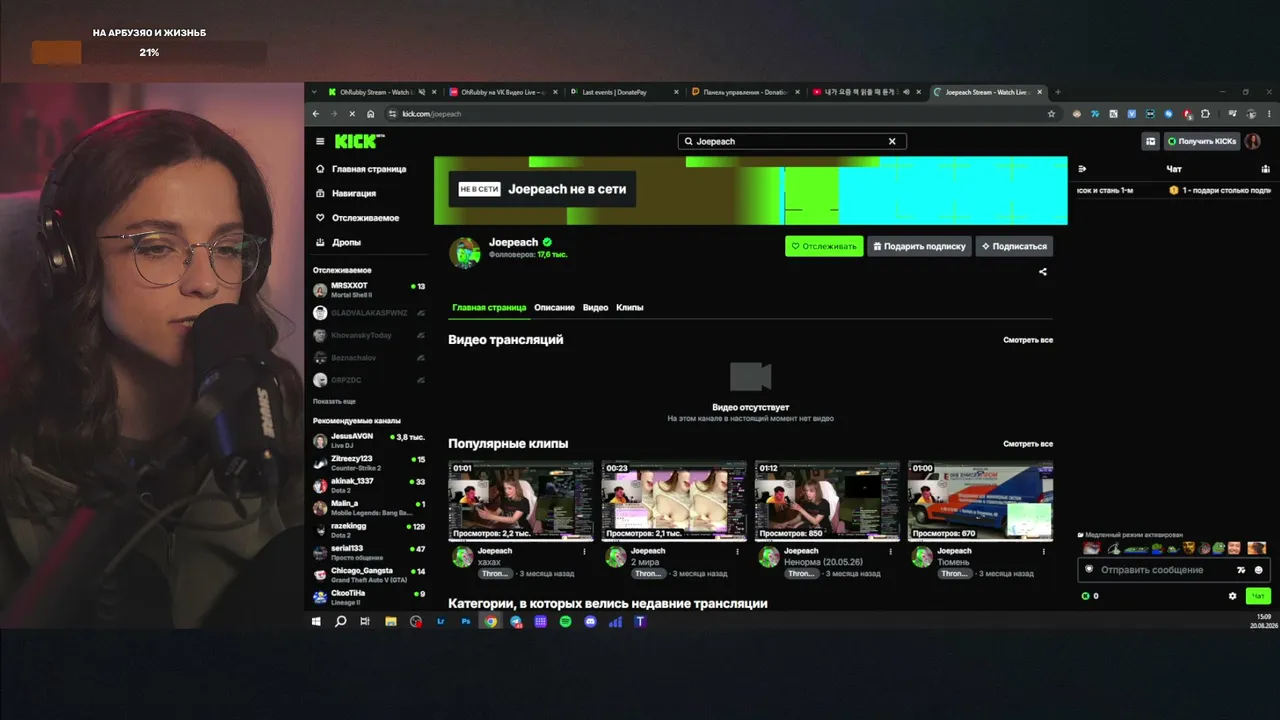Switch to the Клипы tab
The image size is (1280, 720).
(x=630, y=308)
